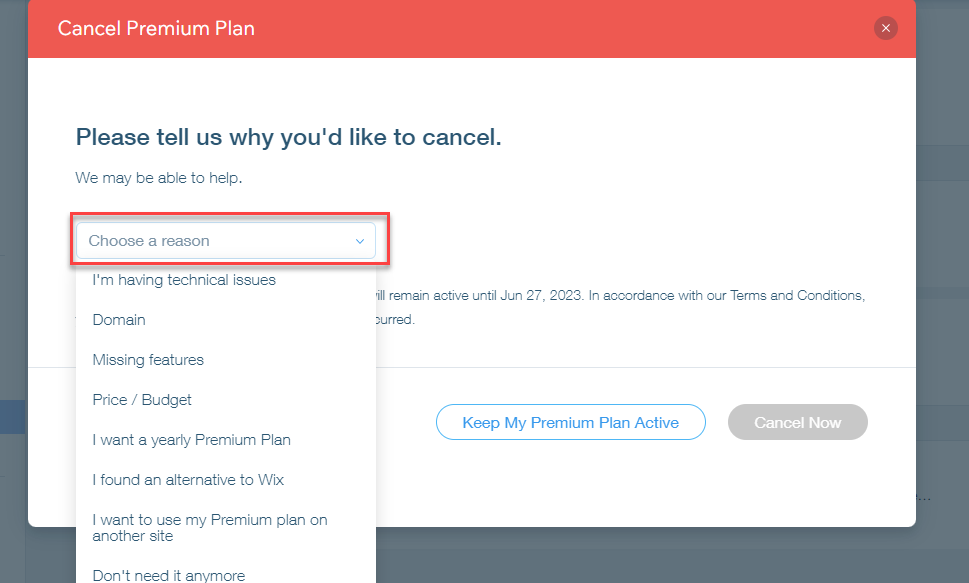Click the Cancel Premium Plan header title
This screenshot has width=969, height=583.
[x=156, y=28]
